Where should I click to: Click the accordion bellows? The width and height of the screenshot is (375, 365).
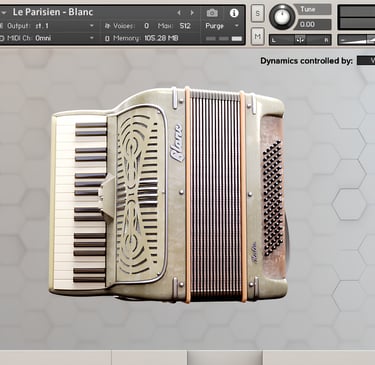point(216,195)
